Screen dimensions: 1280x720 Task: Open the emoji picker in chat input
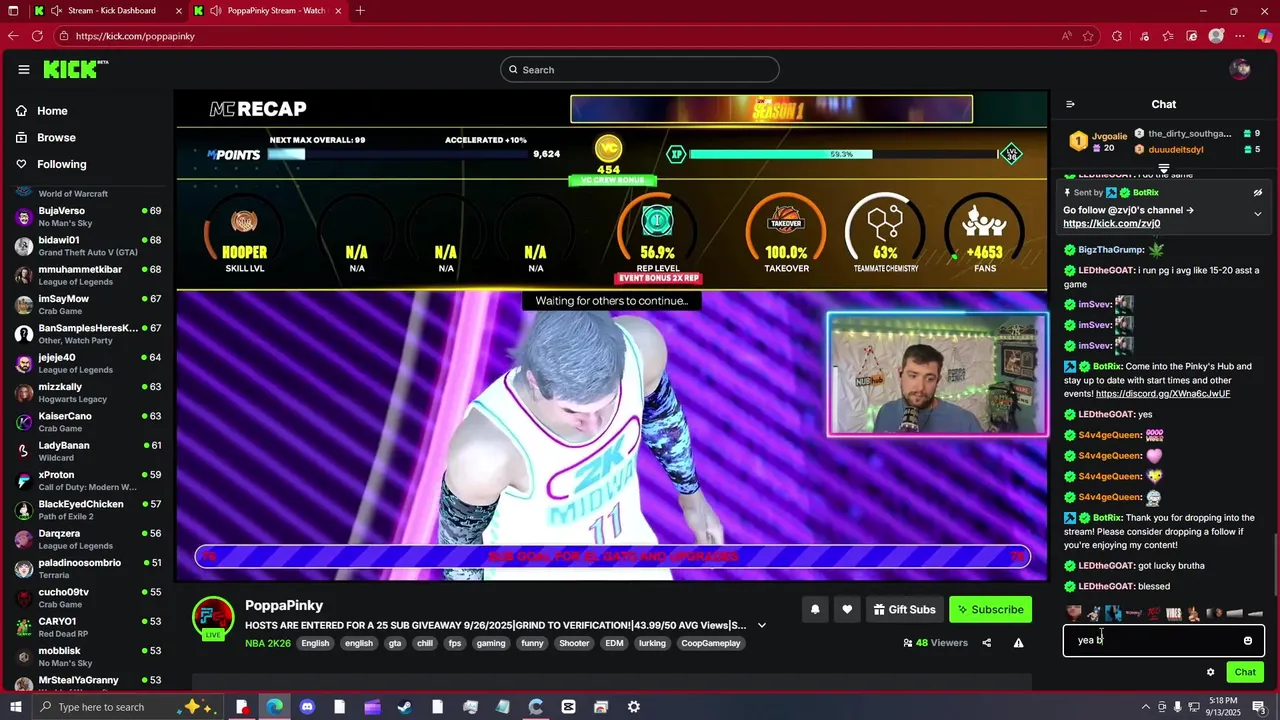(1247, 640)
